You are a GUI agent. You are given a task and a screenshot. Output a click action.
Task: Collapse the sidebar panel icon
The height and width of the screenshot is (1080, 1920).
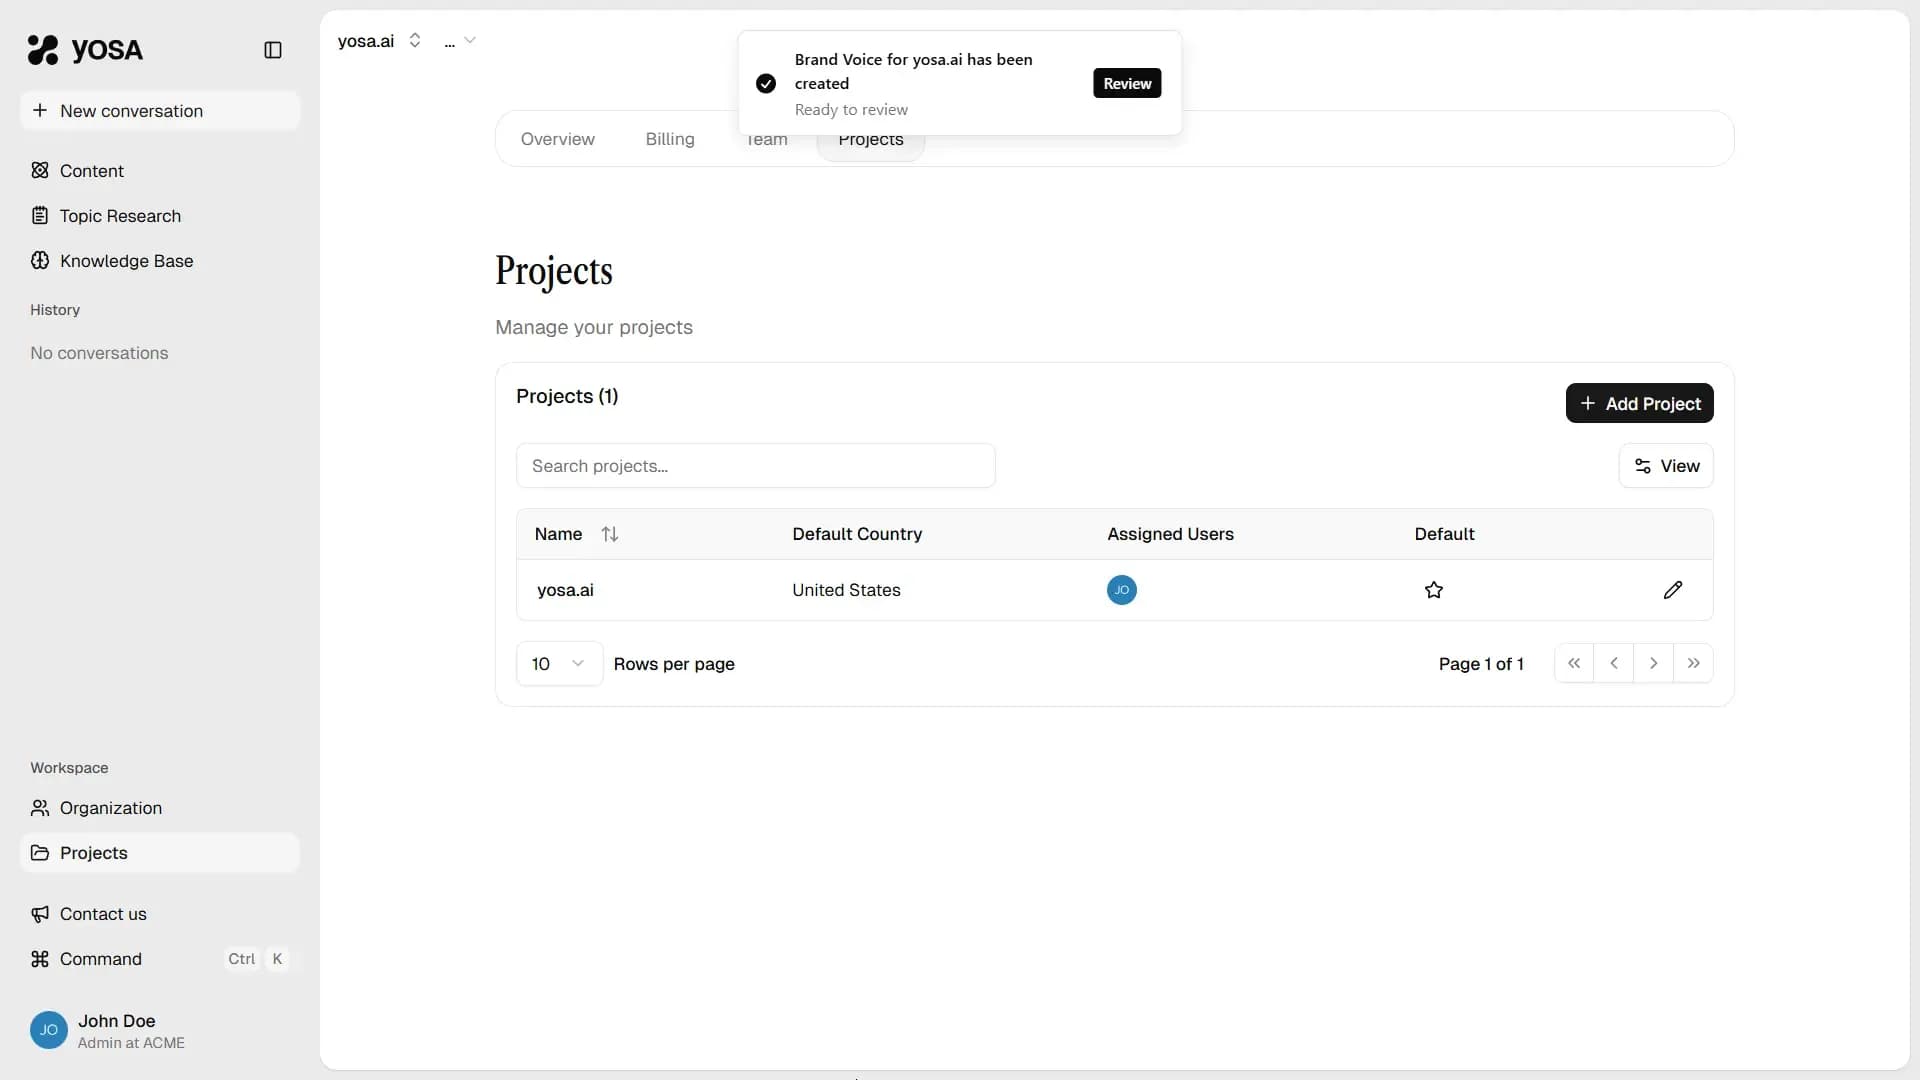coord(272,50)
